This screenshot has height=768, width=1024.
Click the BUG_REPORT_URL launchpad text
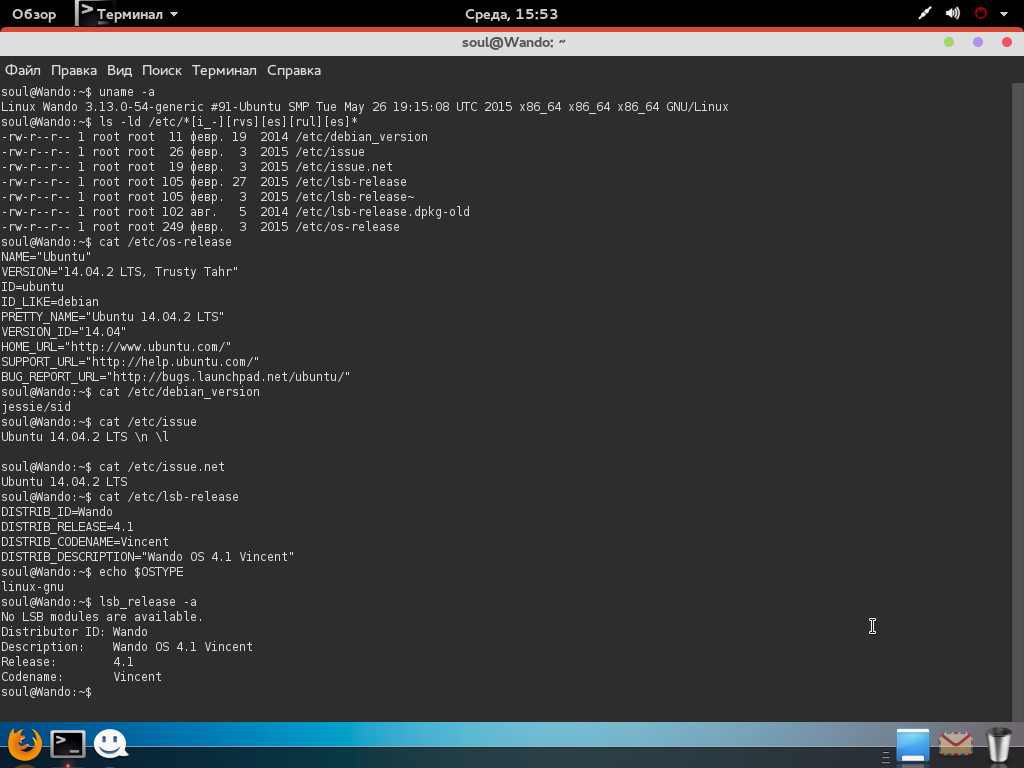click(176, 377)
